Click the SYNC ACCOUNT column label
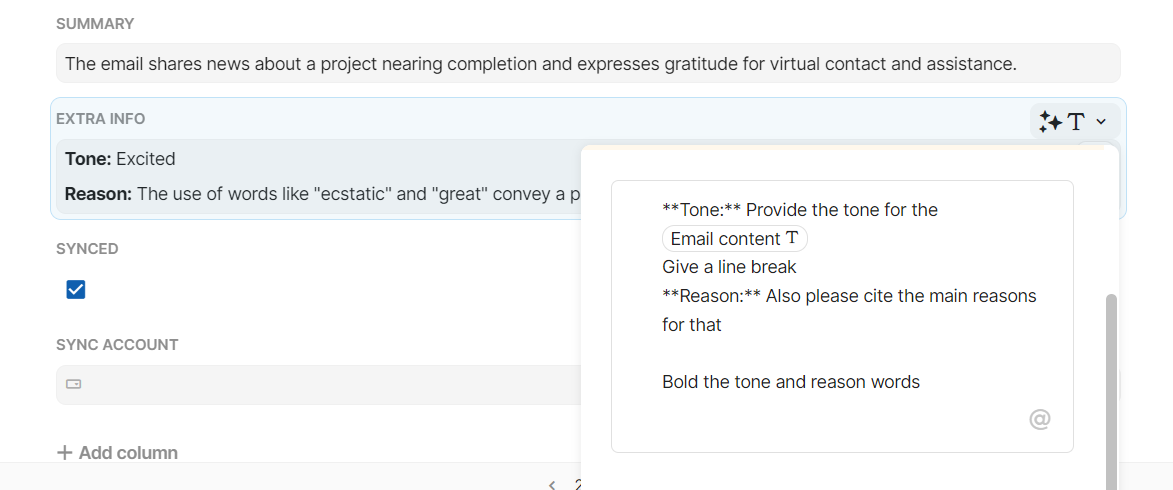Image resolution: width=1173 pixels, height=490 pixels. [117, 345]
